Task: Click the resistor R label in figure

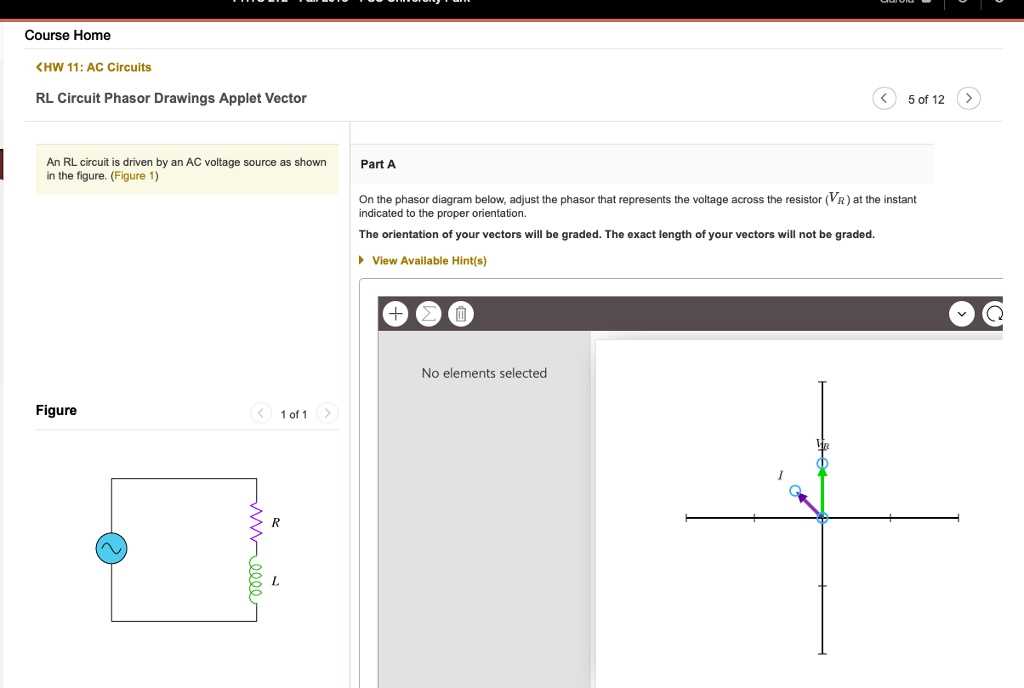Action: click(276, 522)
